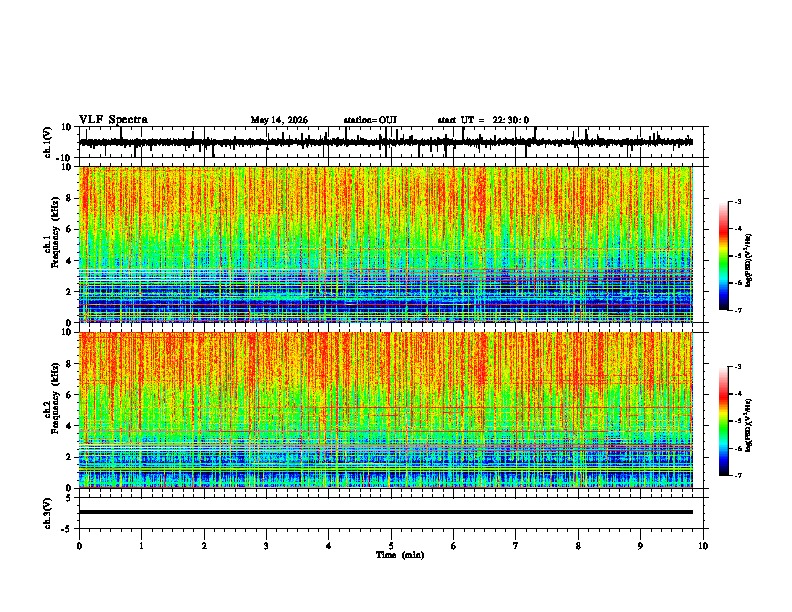Select the May 14, 2026 date label

tap(279, 120)
